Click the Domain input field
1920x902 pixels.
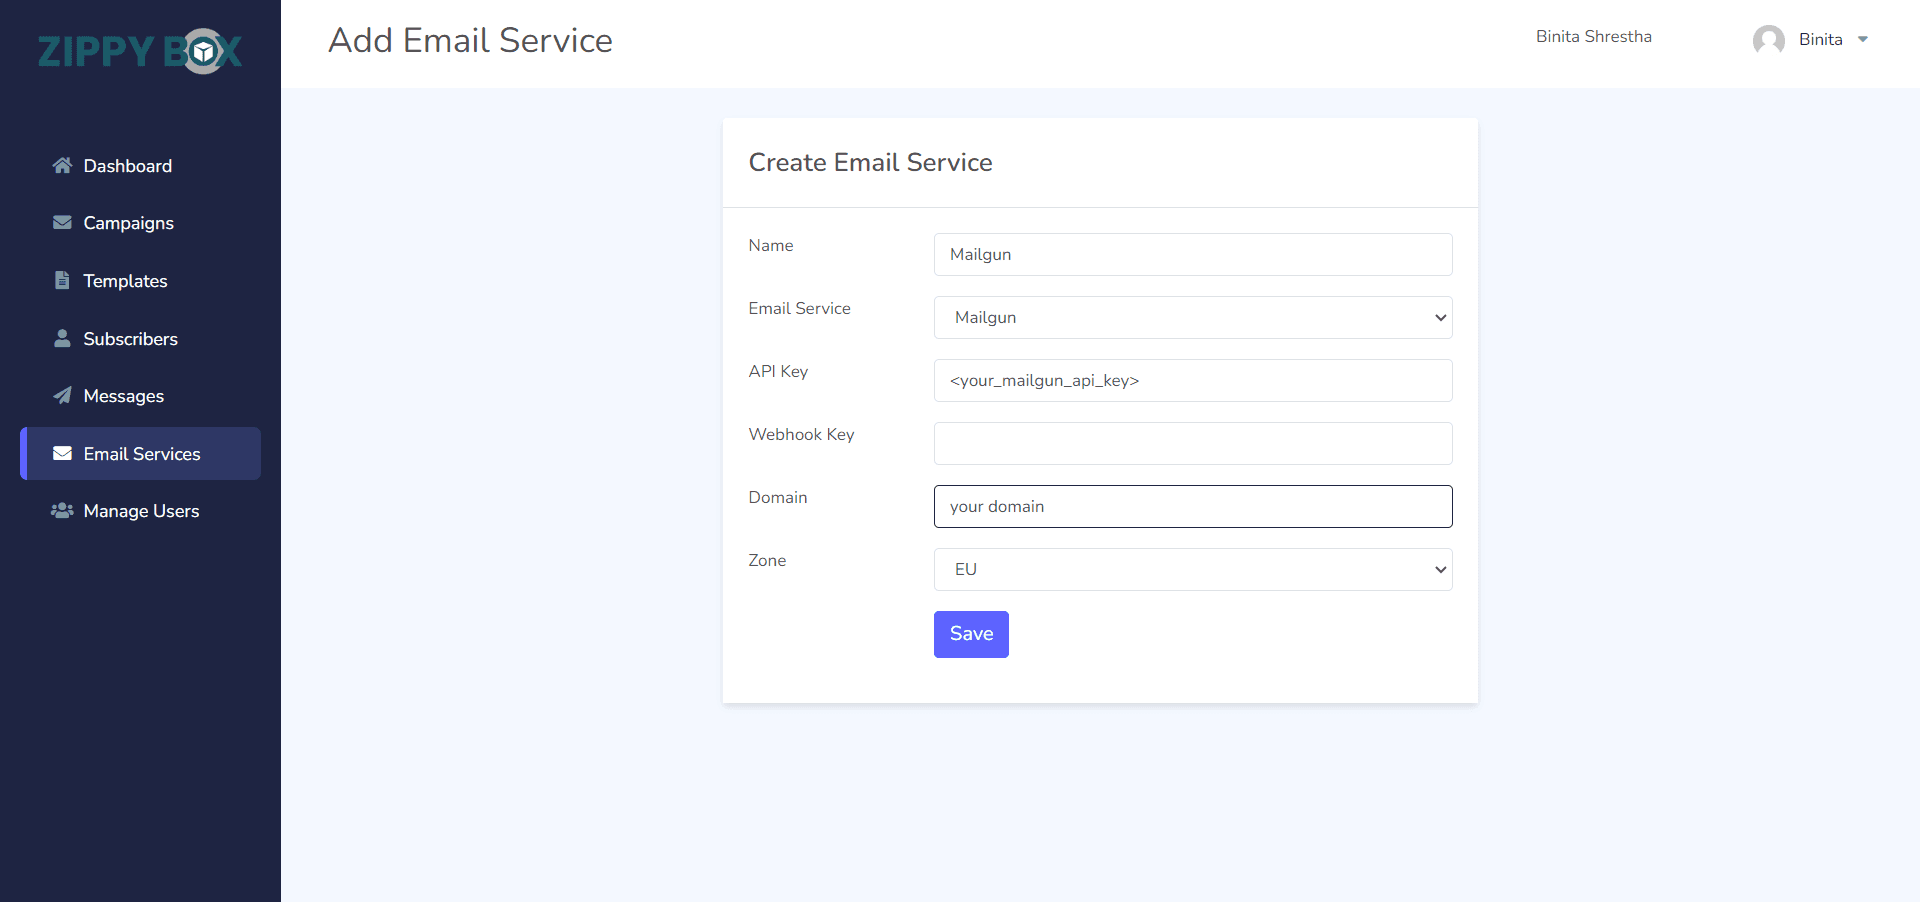point(1193,506)
